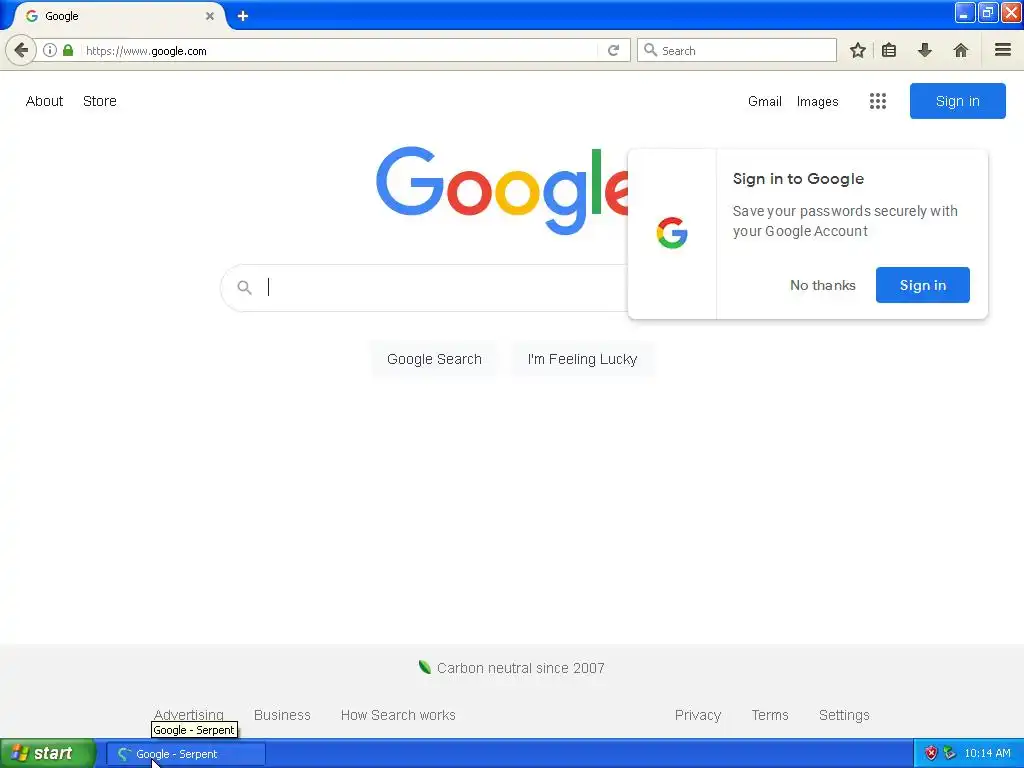The width and height of the screenshot is (1024, 768).
Task: Click the magnifier icon in Google search box
Action: (244, 287)
